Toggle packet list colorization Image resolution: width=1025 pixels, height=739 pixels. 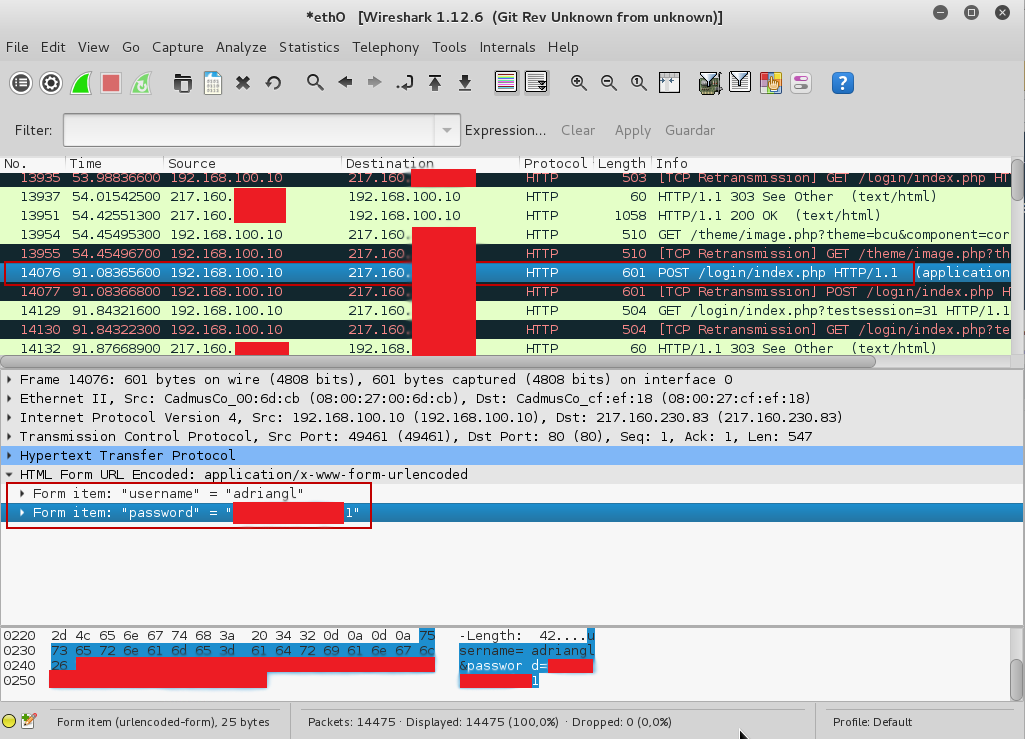click(506, 82)
